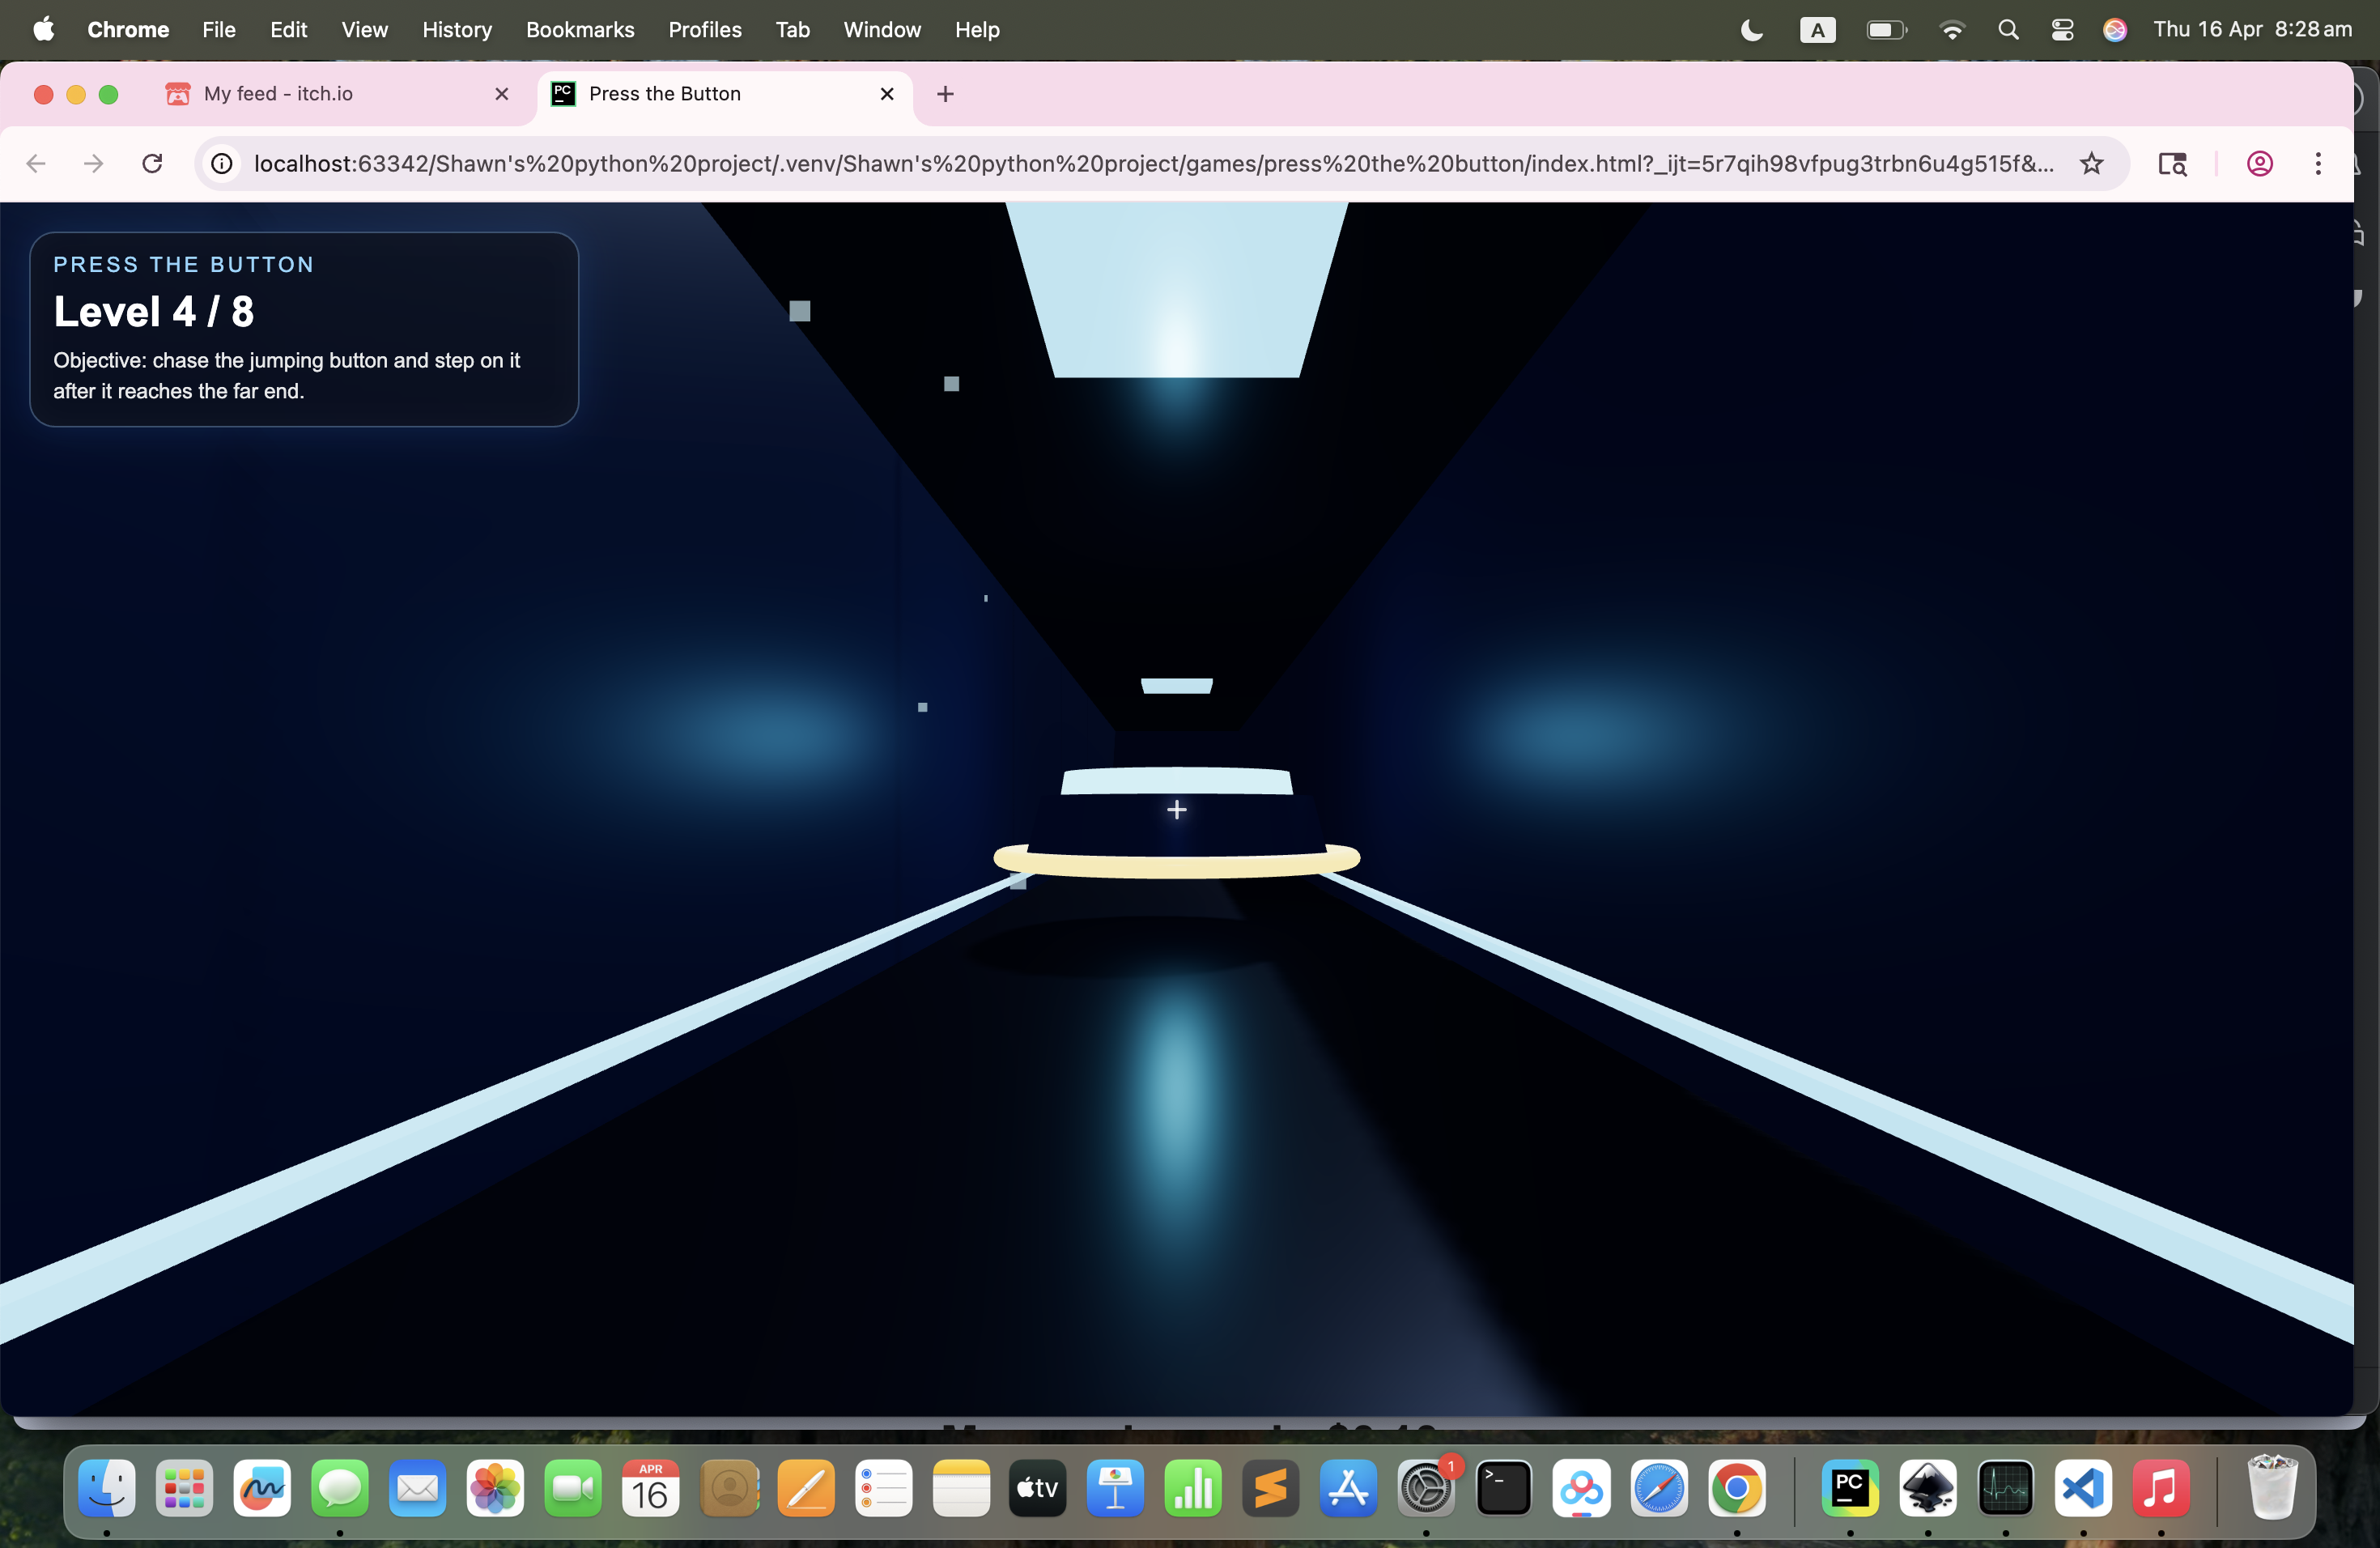The width and height of the screenshot is (2380, 1548).
Task: Open the Bookmarks menu
Action: 580,30
